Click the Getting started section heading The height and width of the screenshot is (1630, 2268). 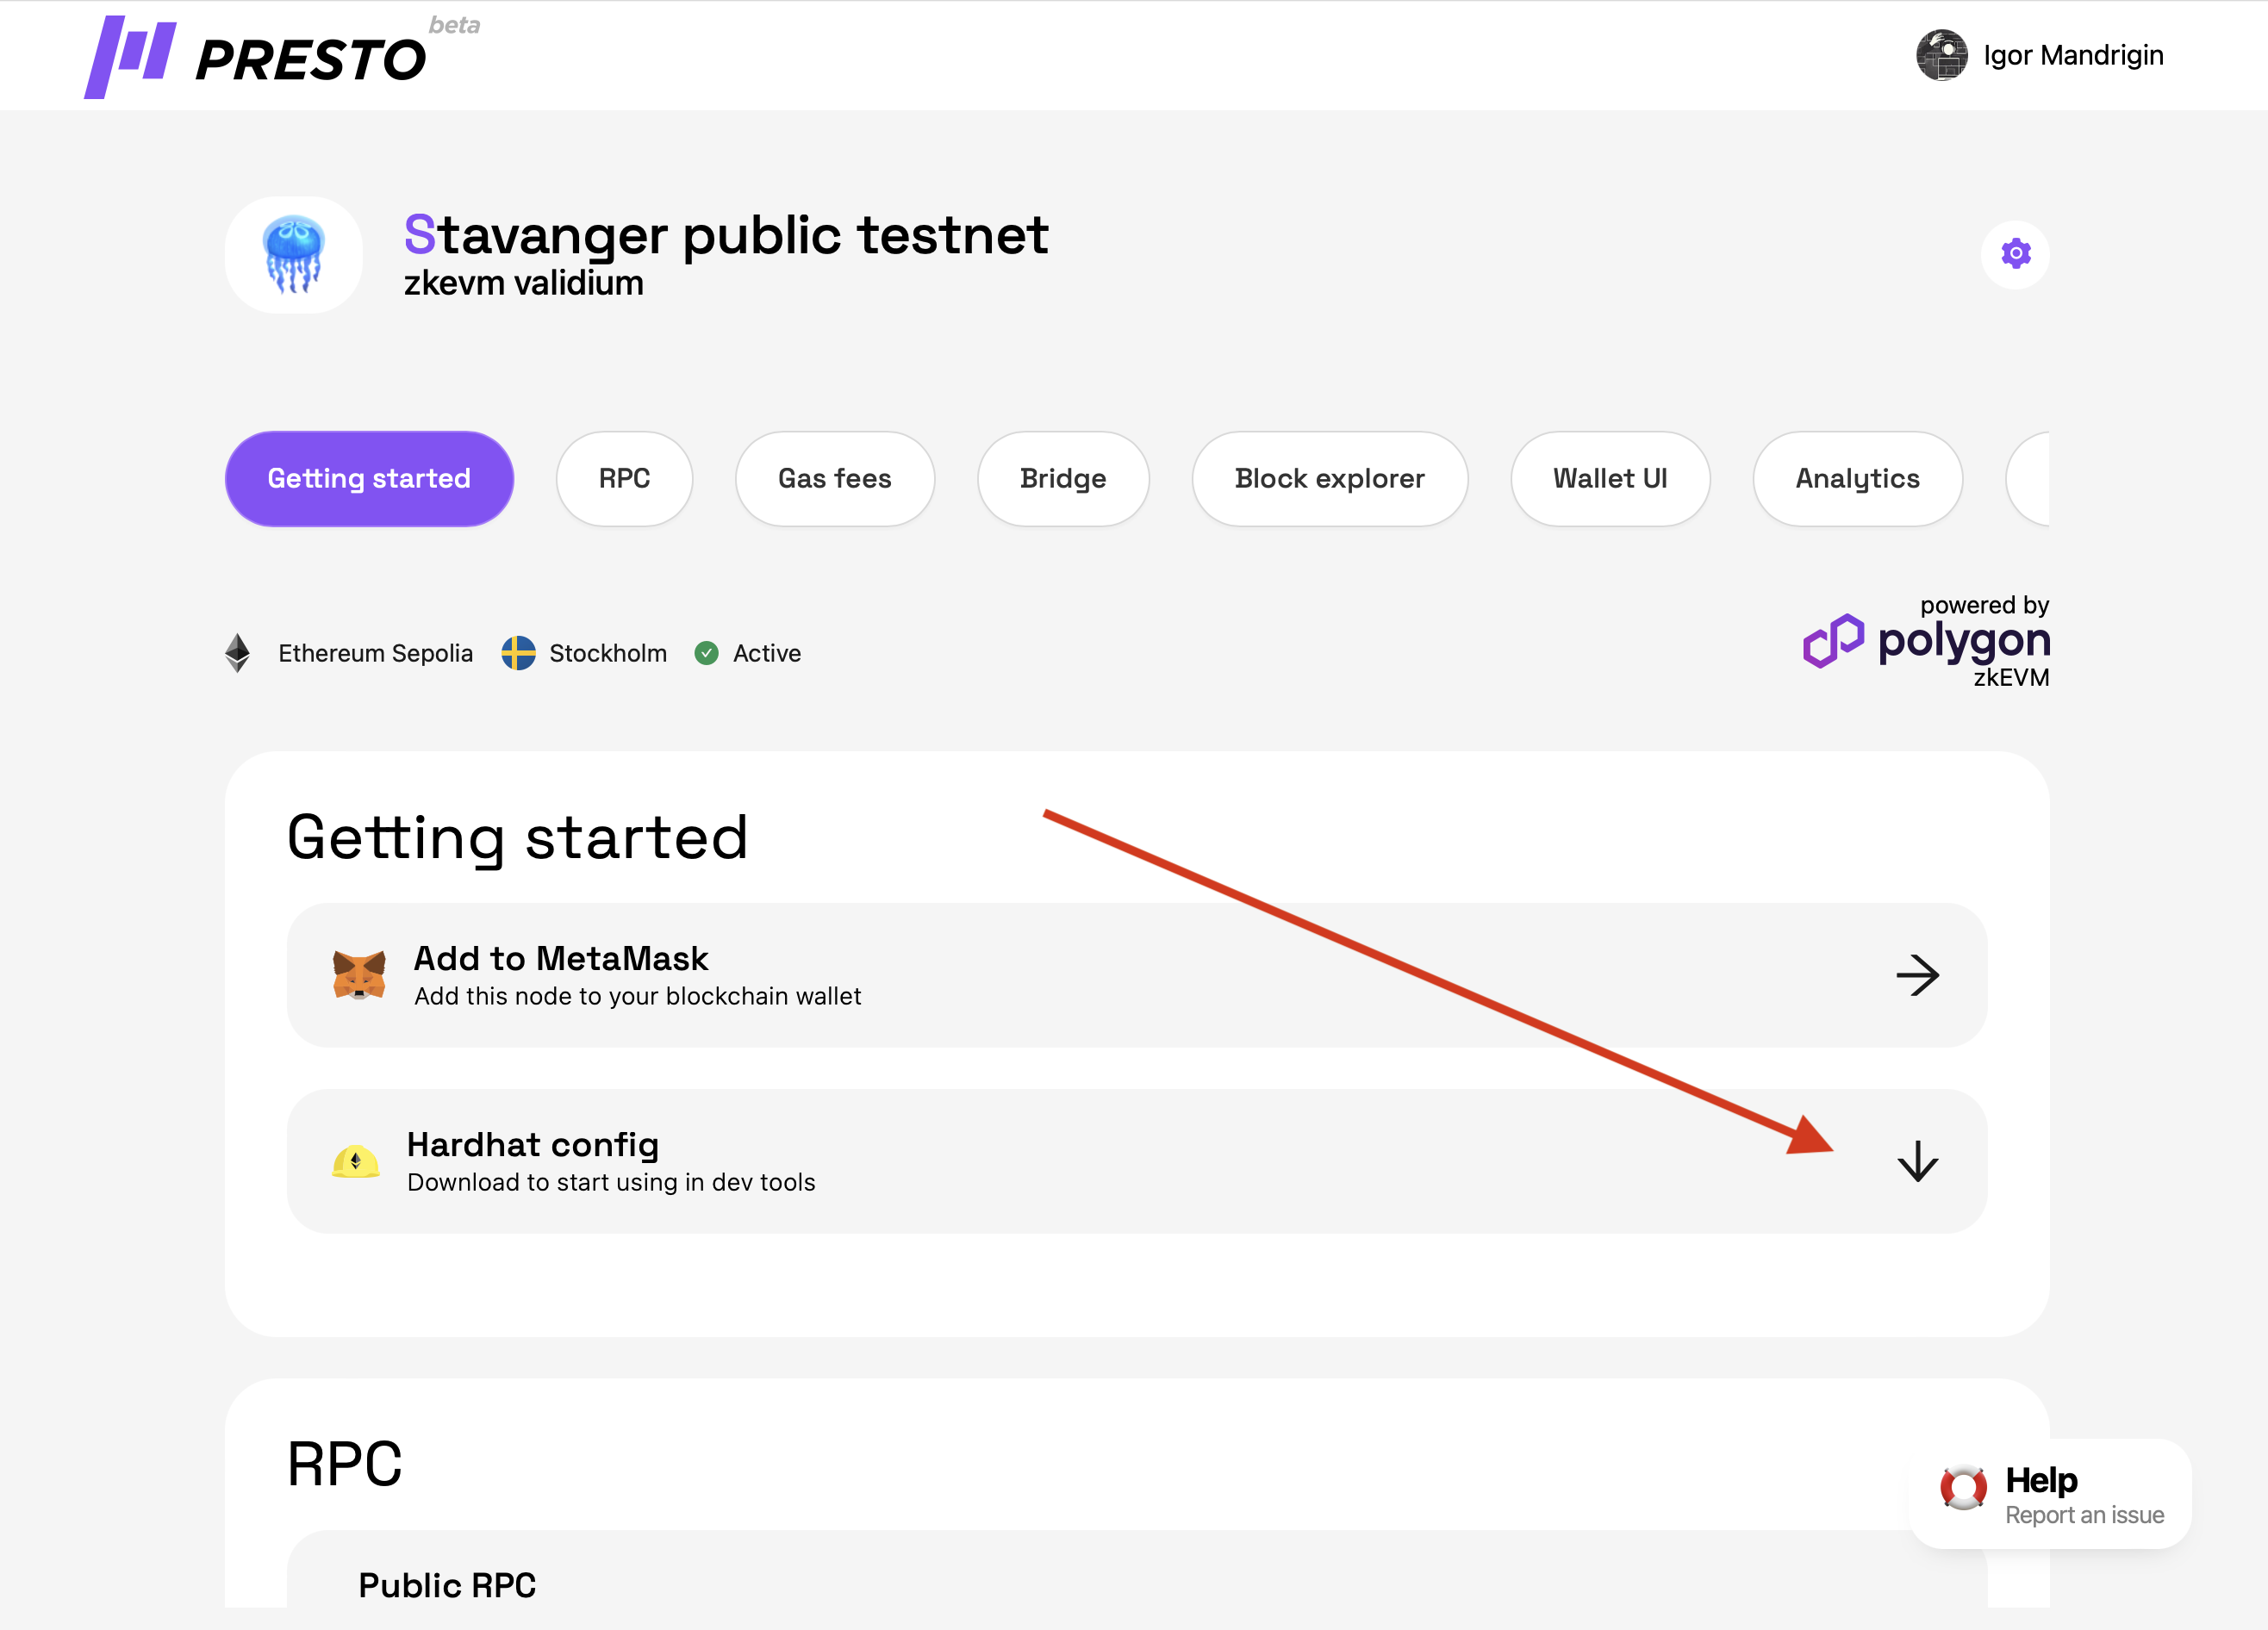[x=517, y=837]
